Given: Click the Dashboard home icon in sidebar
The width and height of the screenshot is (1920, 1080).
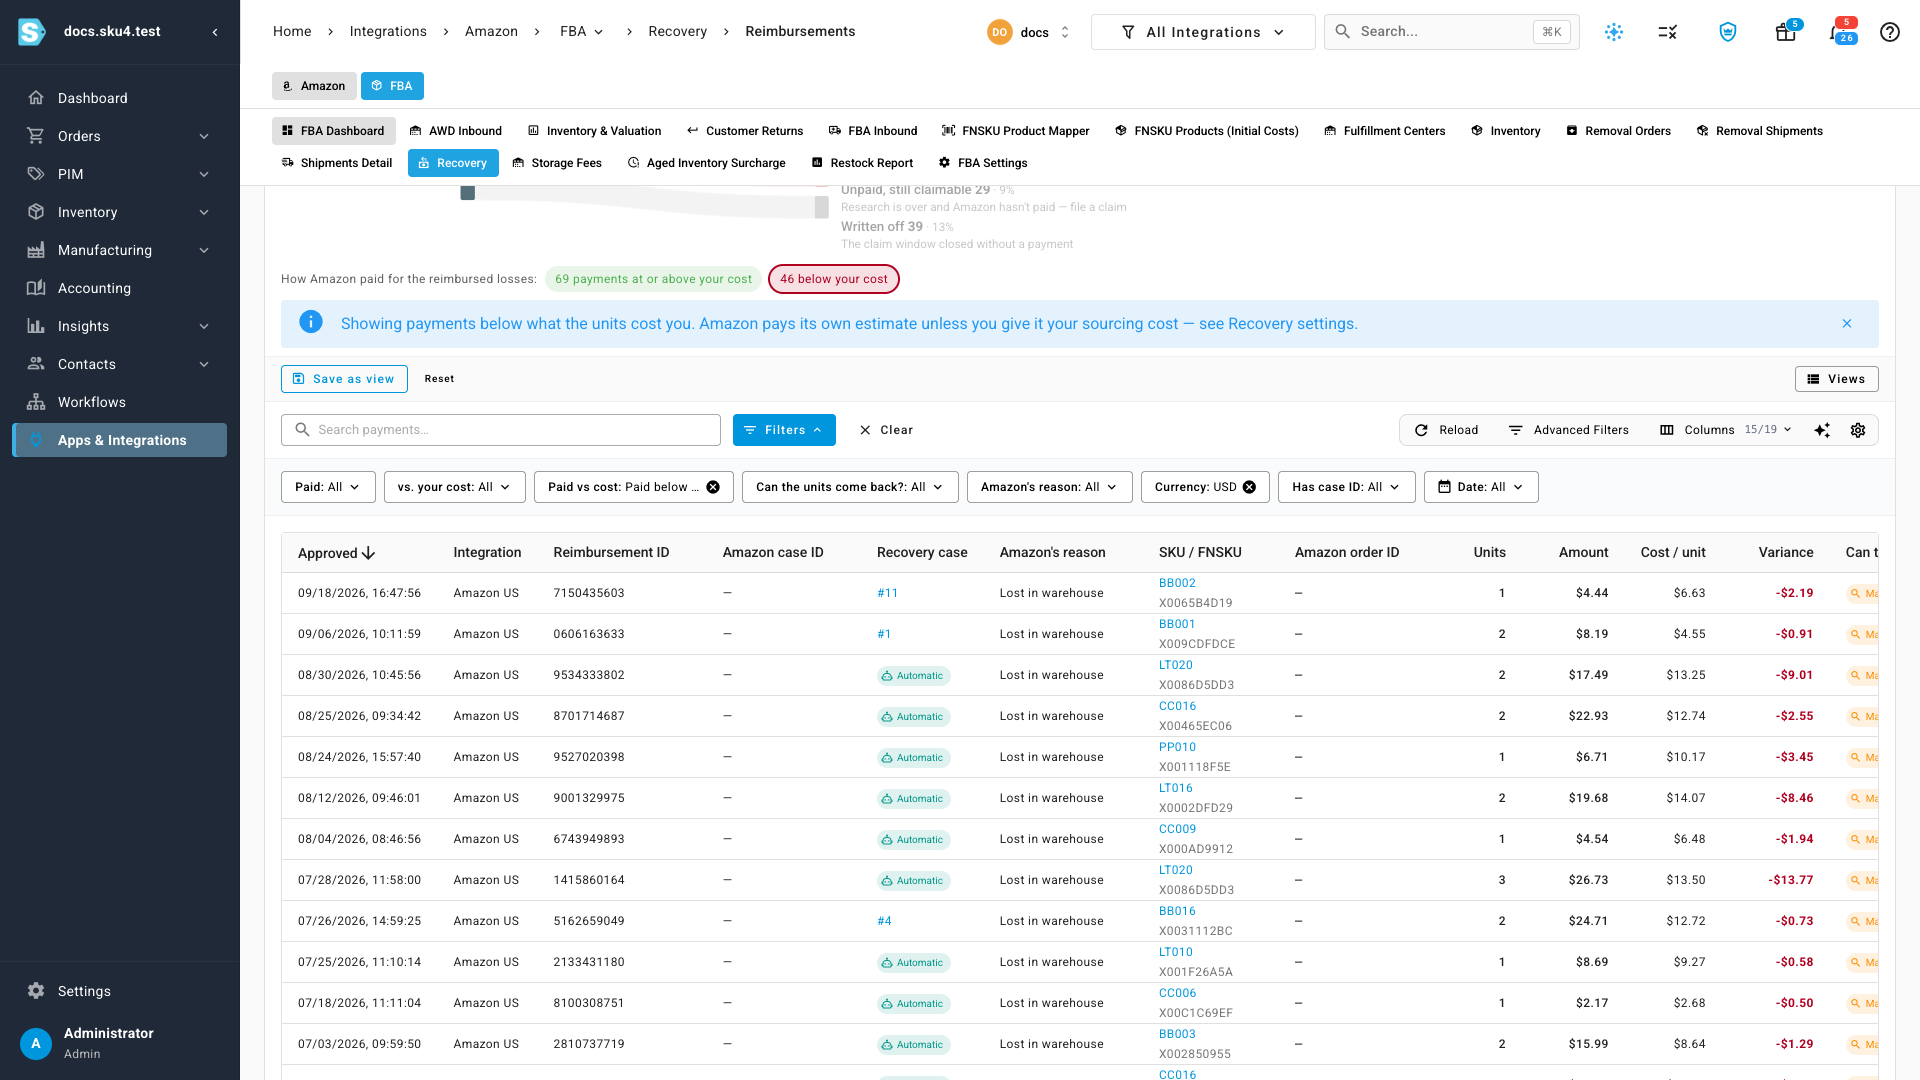Looking at the screenshot, I should (36, 98).
